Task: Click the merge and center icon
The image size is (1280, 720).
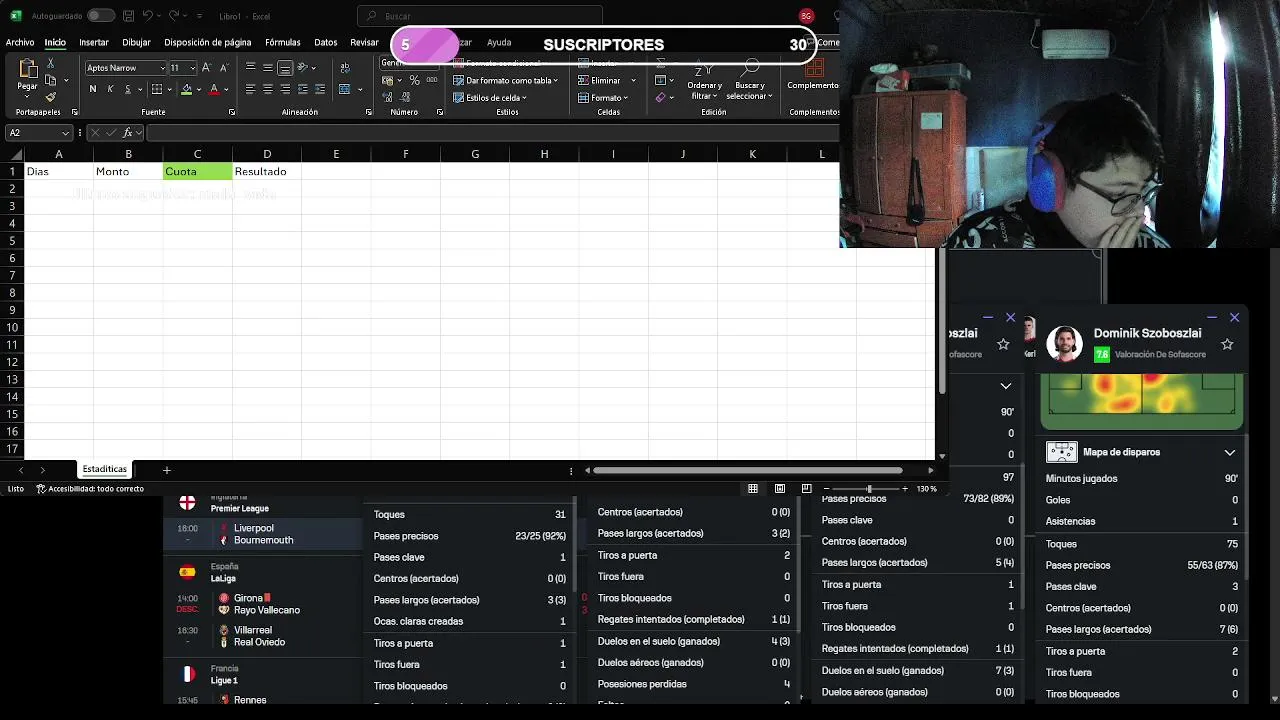Action: [x=345, y=89]
